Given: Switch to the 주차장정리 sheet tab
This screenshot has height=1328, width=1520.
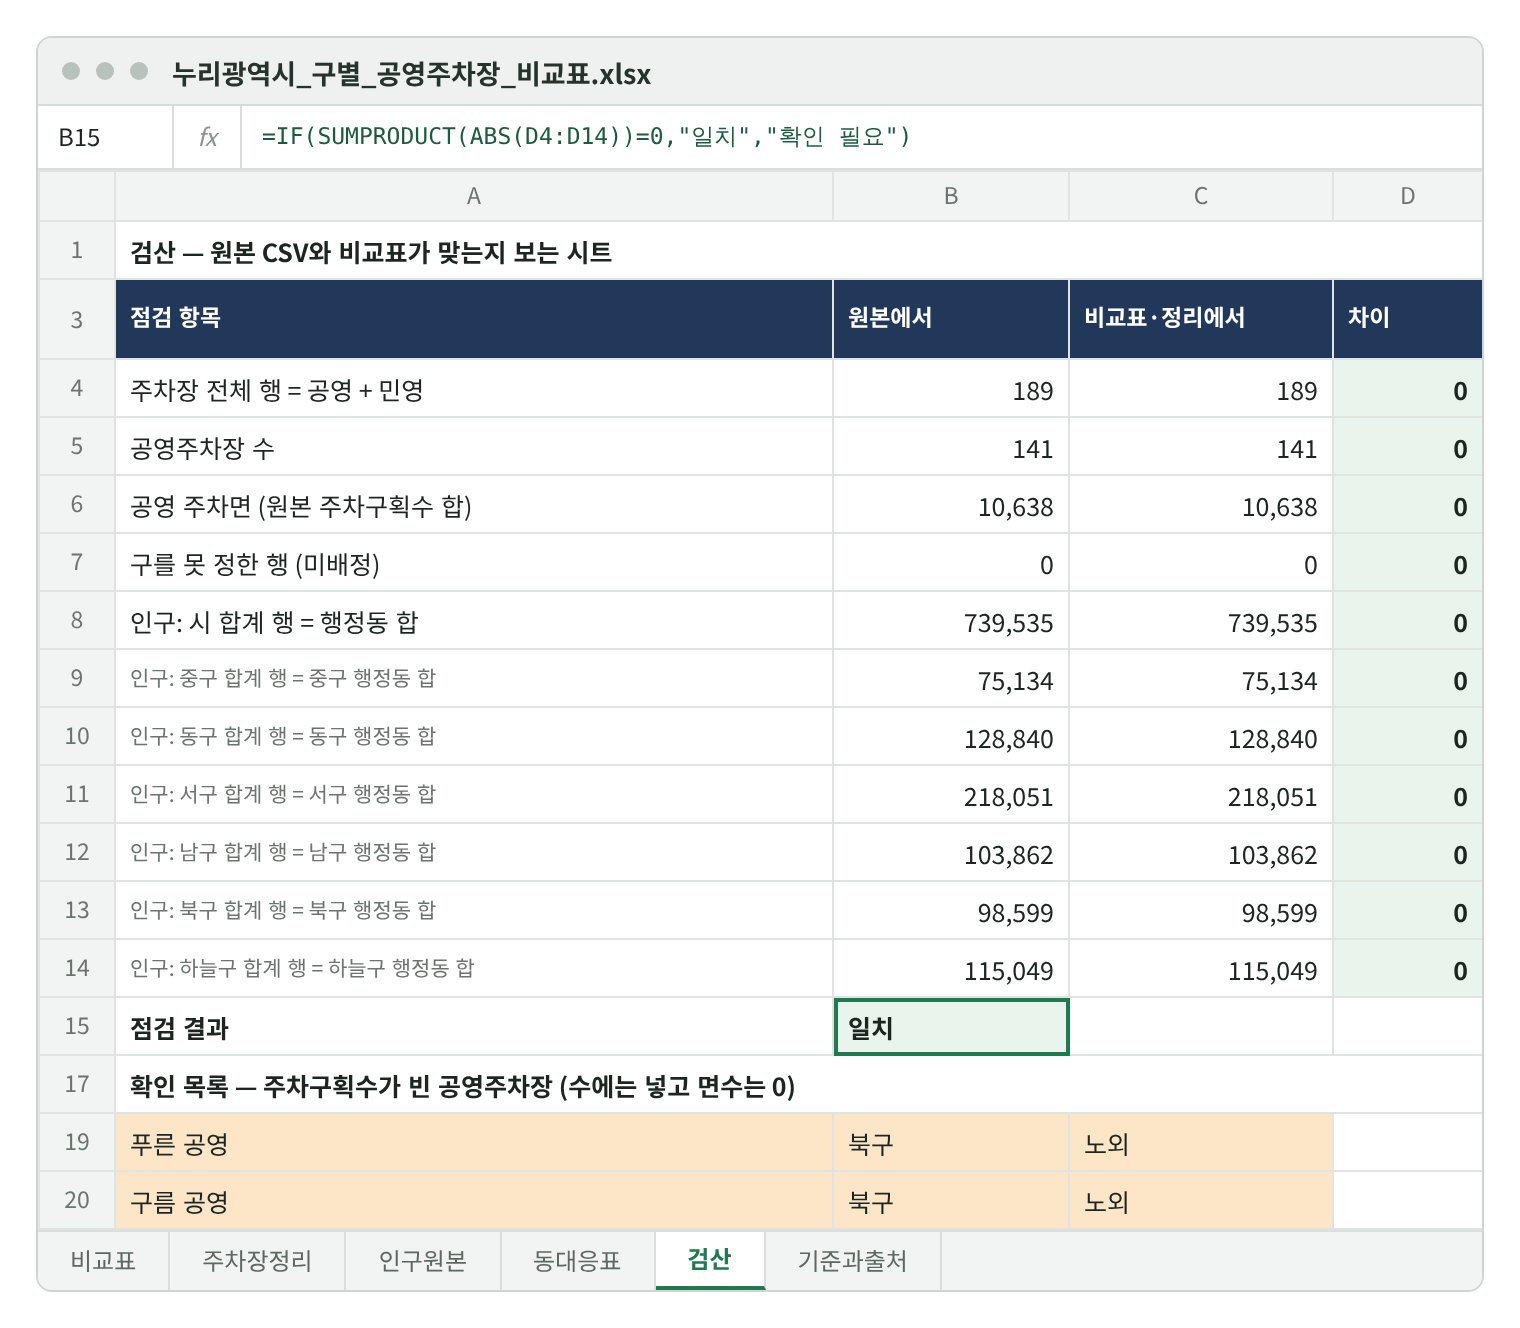Looking at the screenshot, I should point(257,1260).
